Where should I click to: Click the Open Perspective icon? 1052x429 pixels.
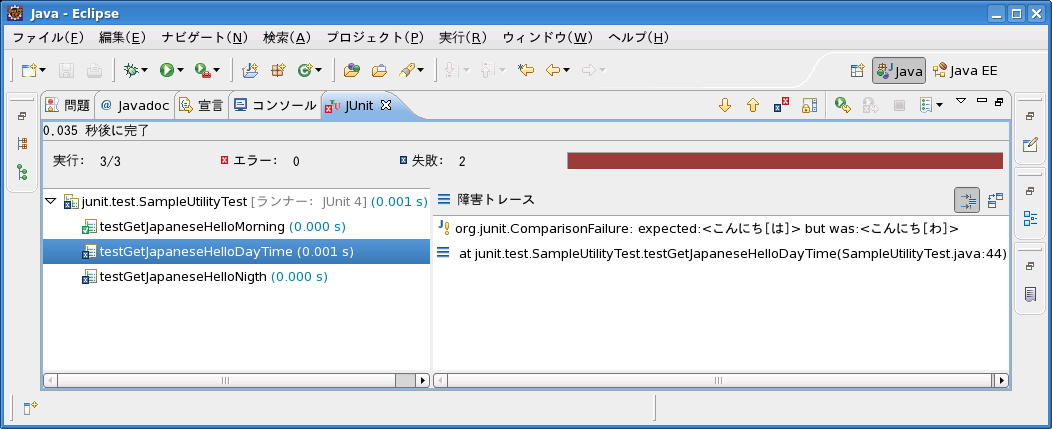[x=857, y=70]
